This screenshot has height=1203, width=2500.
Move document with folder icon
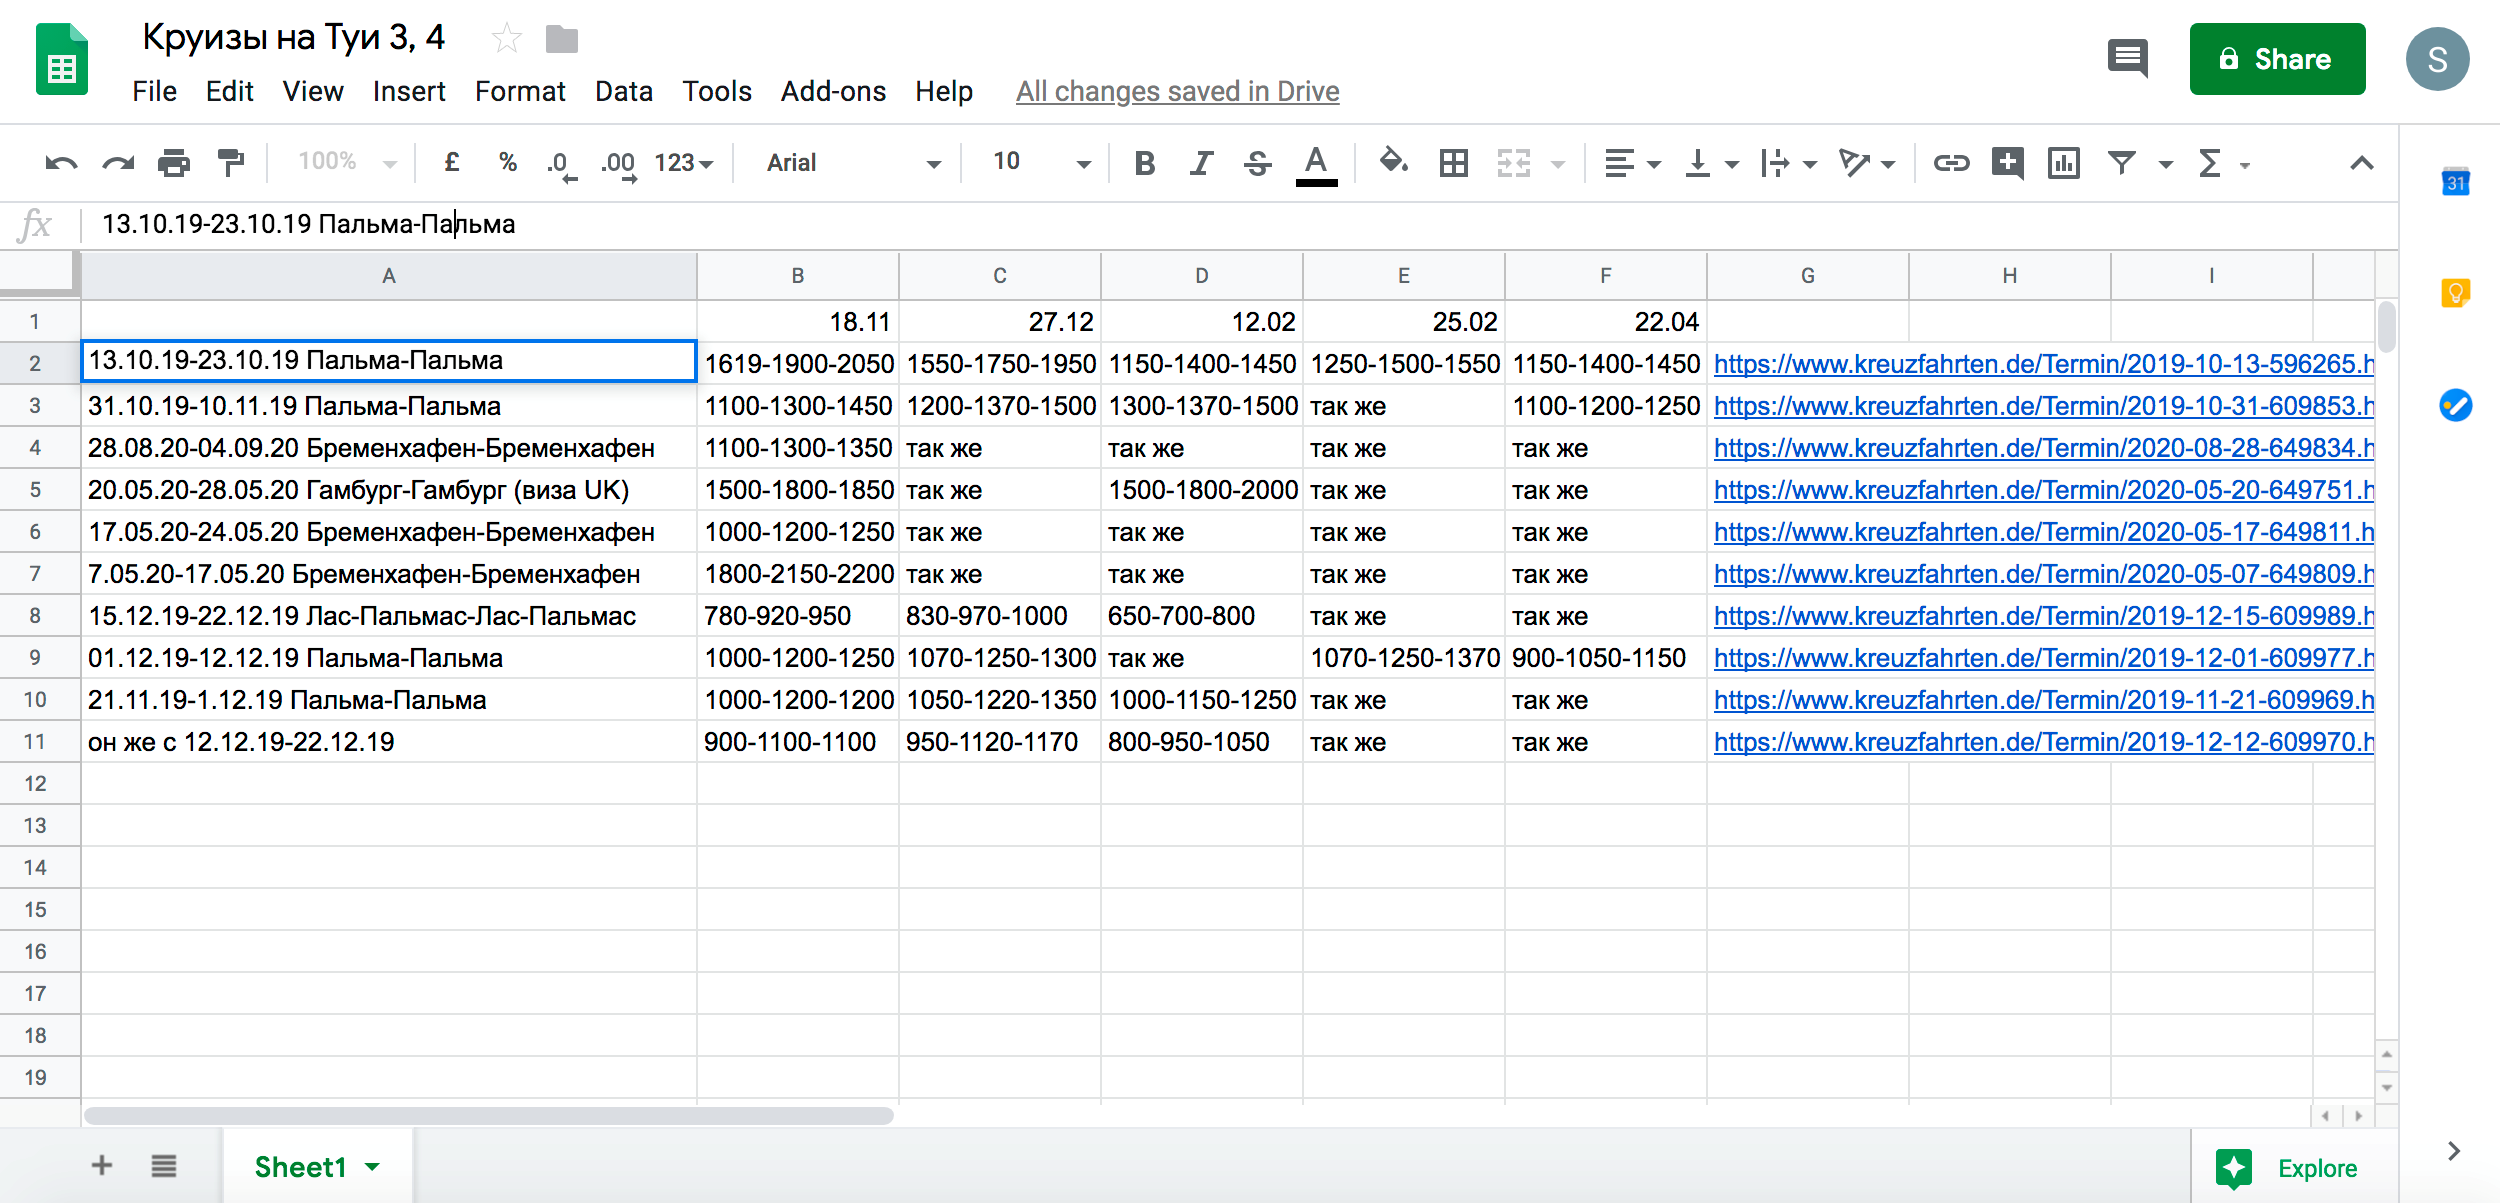562,40
